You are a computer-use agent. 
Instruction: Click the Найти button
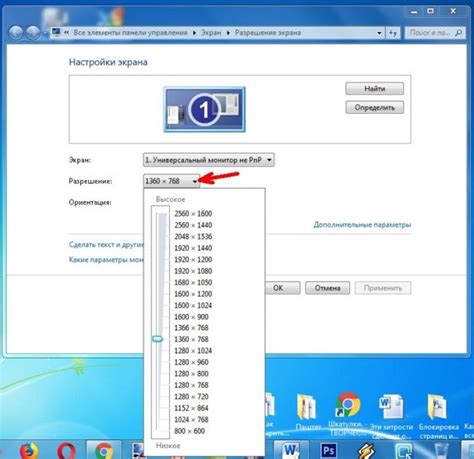(x=375, y=89)
